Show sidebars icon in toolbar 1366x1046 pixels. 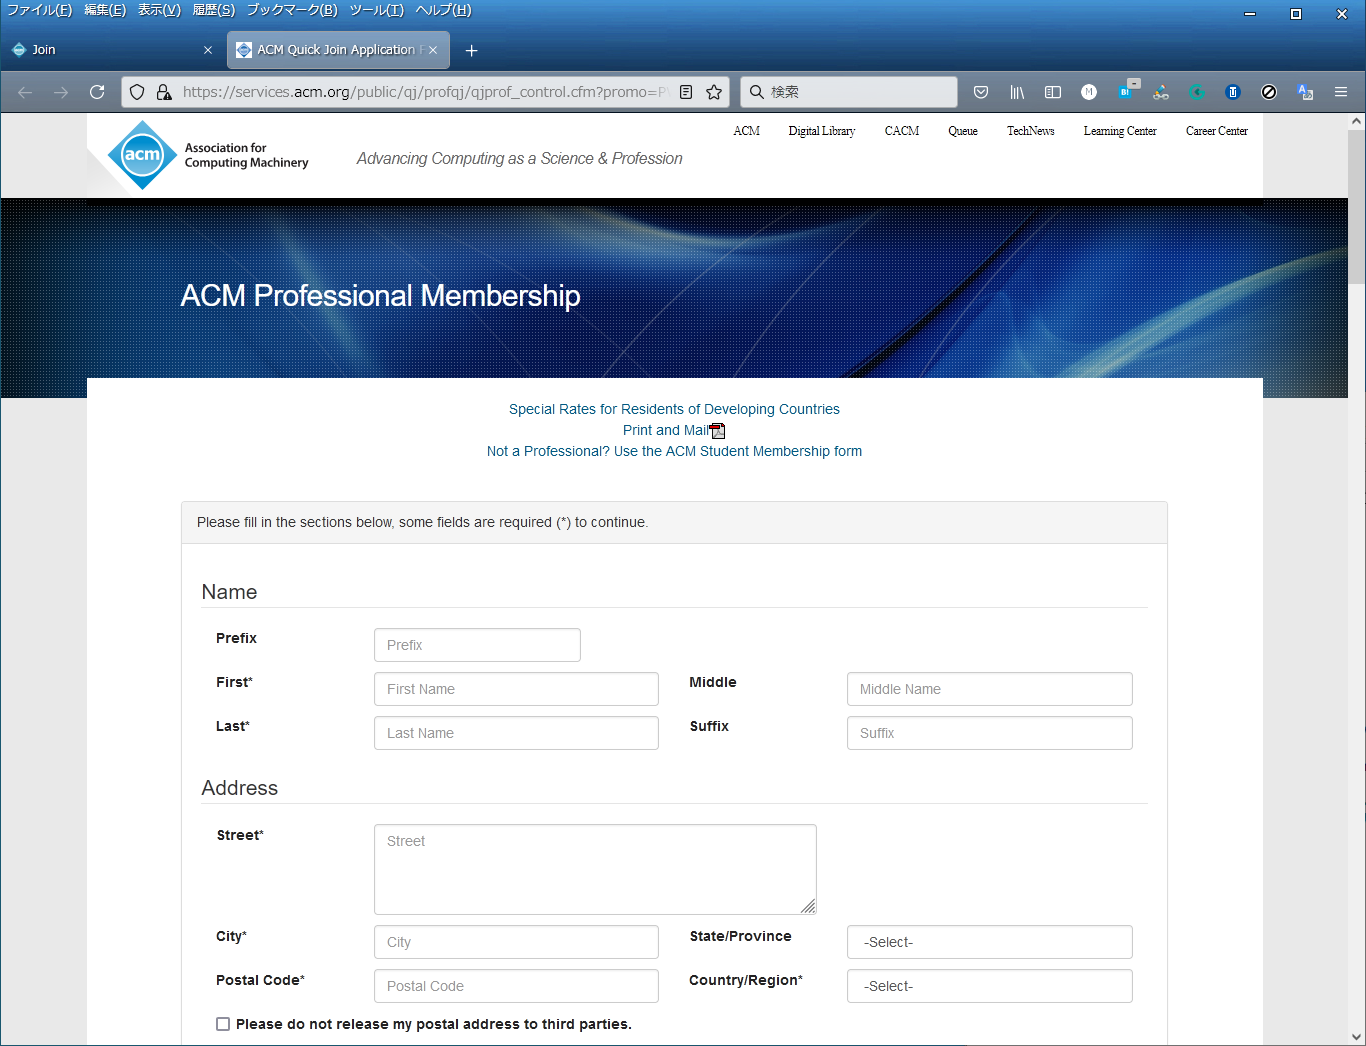pyautogui.click(x=1053, y=92)
